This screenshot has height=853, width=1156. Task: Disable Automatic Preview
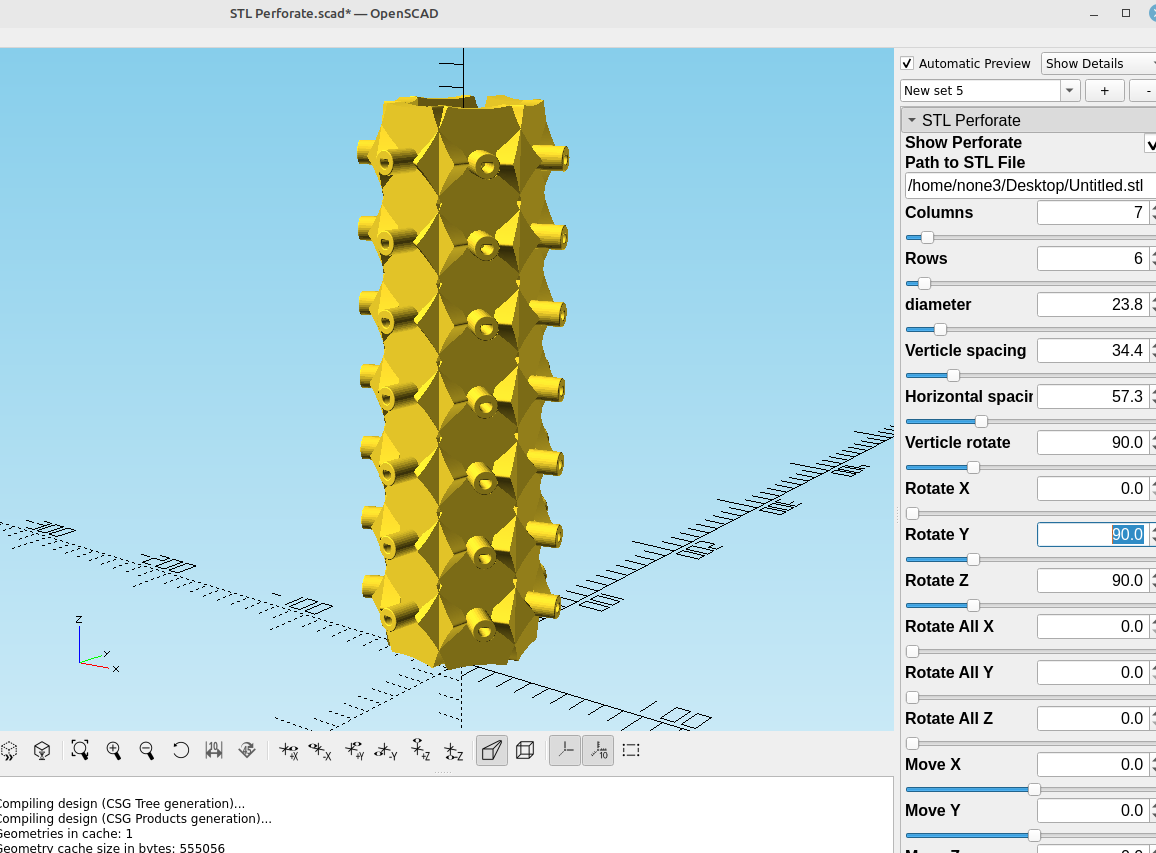[x=907, y=63]
